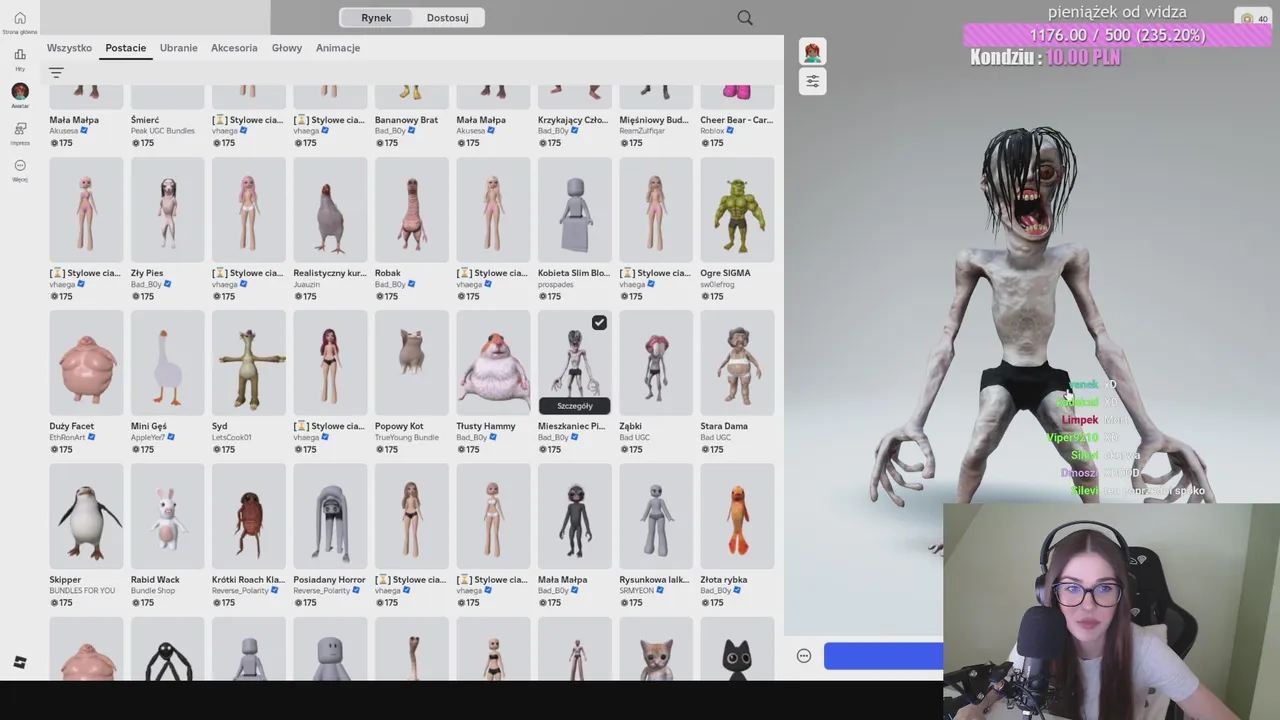This screenshot has height=720, width=1280.
Task: Open the Akcesoria tab
Action: (x=234, y=48)
